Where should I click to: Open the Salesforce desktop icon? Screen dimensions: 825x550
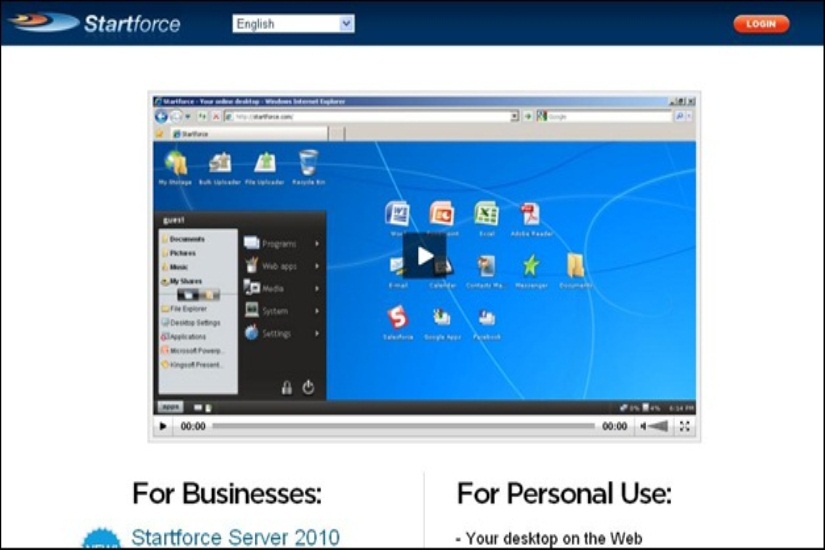click(x=398, y=322)
